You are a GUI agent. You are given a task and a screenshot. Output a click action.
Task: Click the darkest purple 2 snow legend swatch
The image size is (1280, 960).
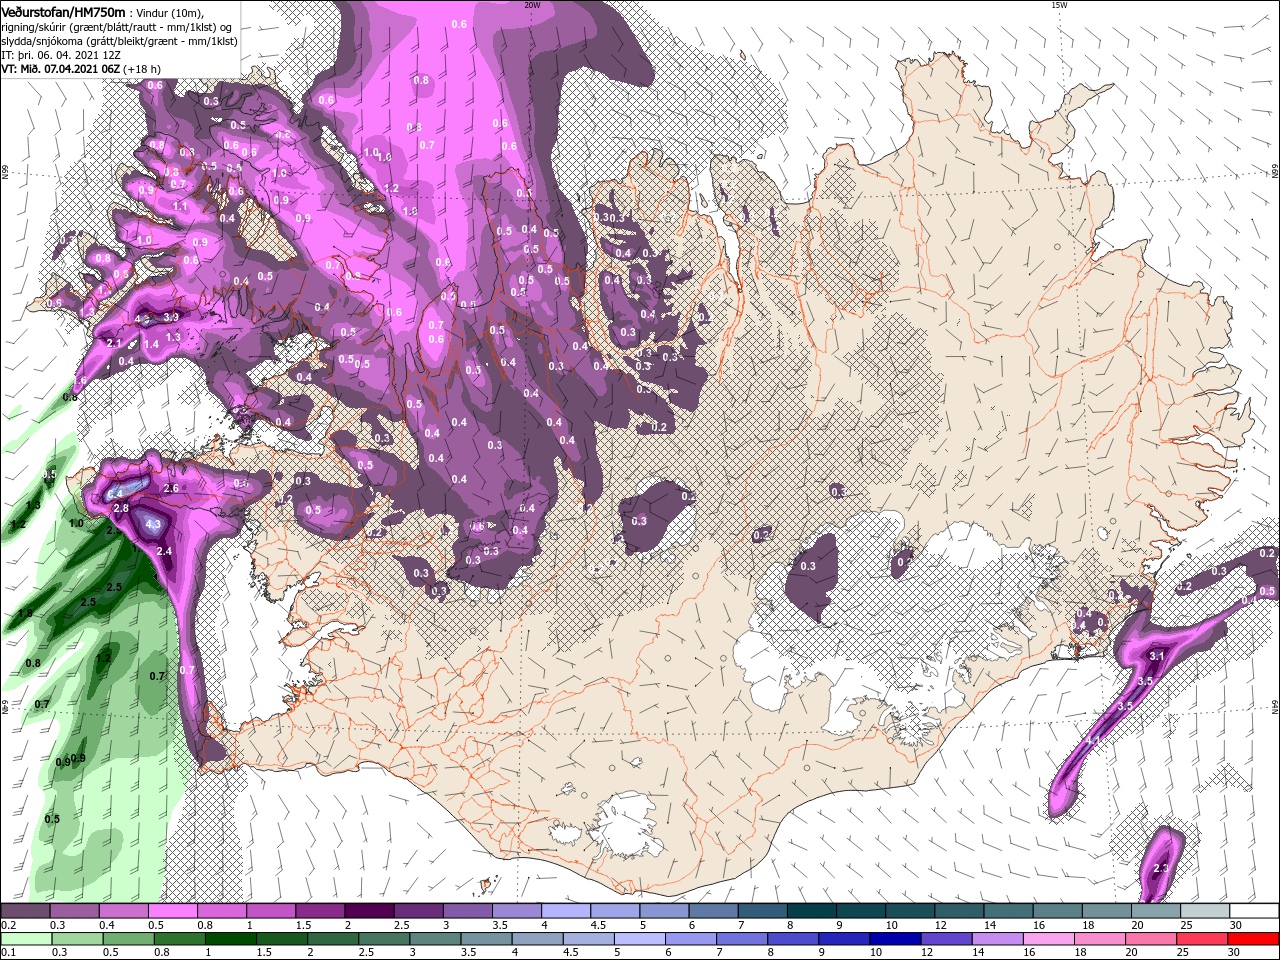368,911
